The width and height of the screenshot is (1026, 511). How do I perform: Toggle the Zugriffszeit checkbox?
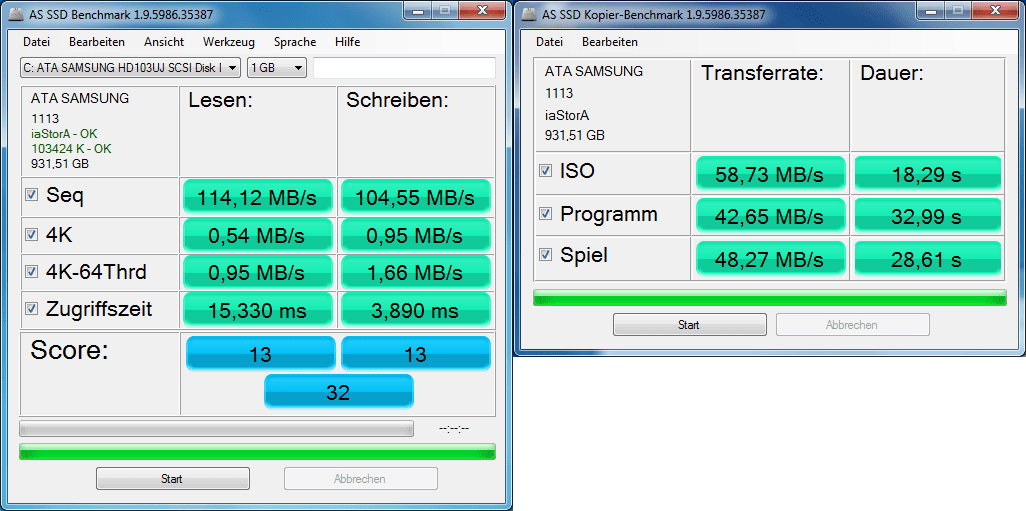point(30,309)
